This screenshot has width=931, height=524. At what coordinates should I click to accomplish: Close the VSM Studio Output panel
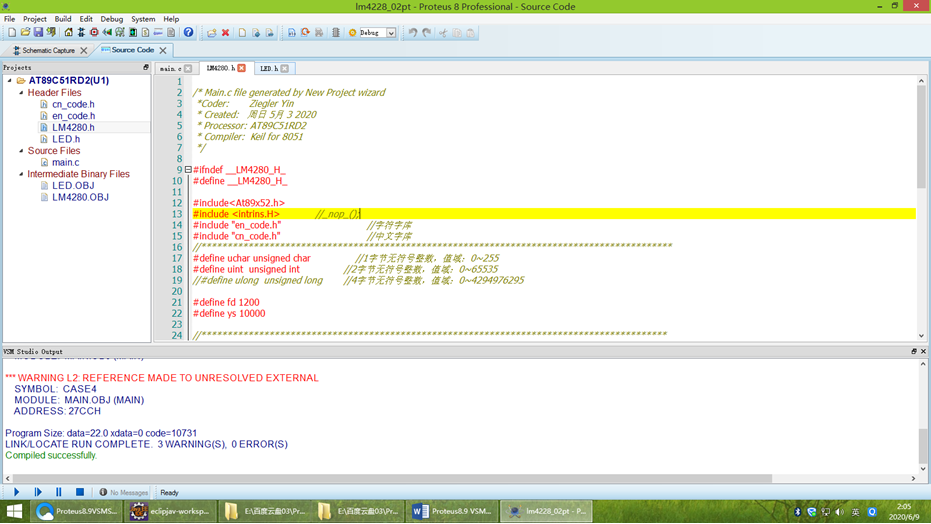[923, 351]
